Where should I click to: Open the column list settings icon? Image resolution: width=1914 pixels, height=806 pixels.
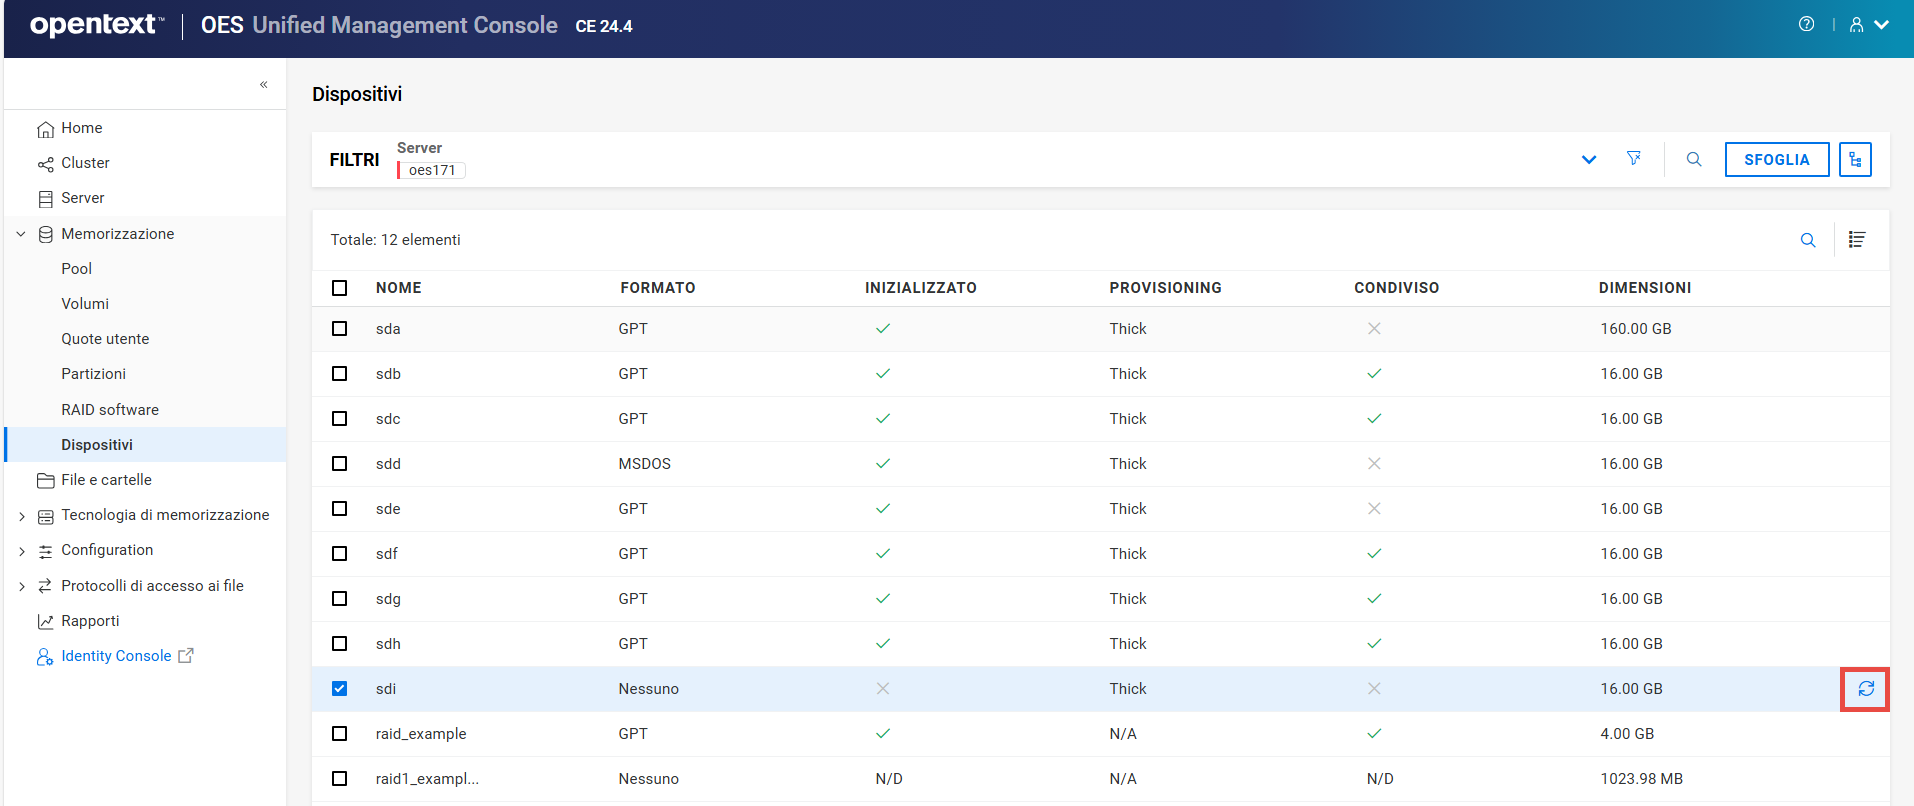(x=1856, y=240)
